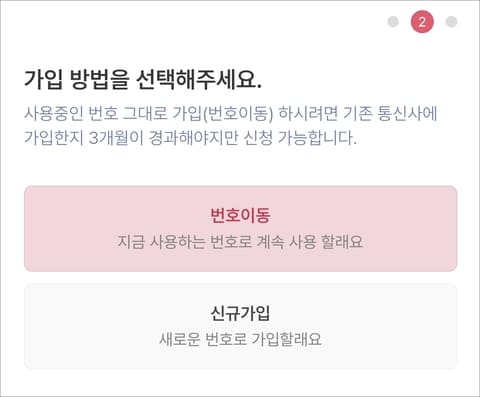The image size is (480, 397).
Task: Click the '기존 통신사에' text in description
Action: (390, 114)
